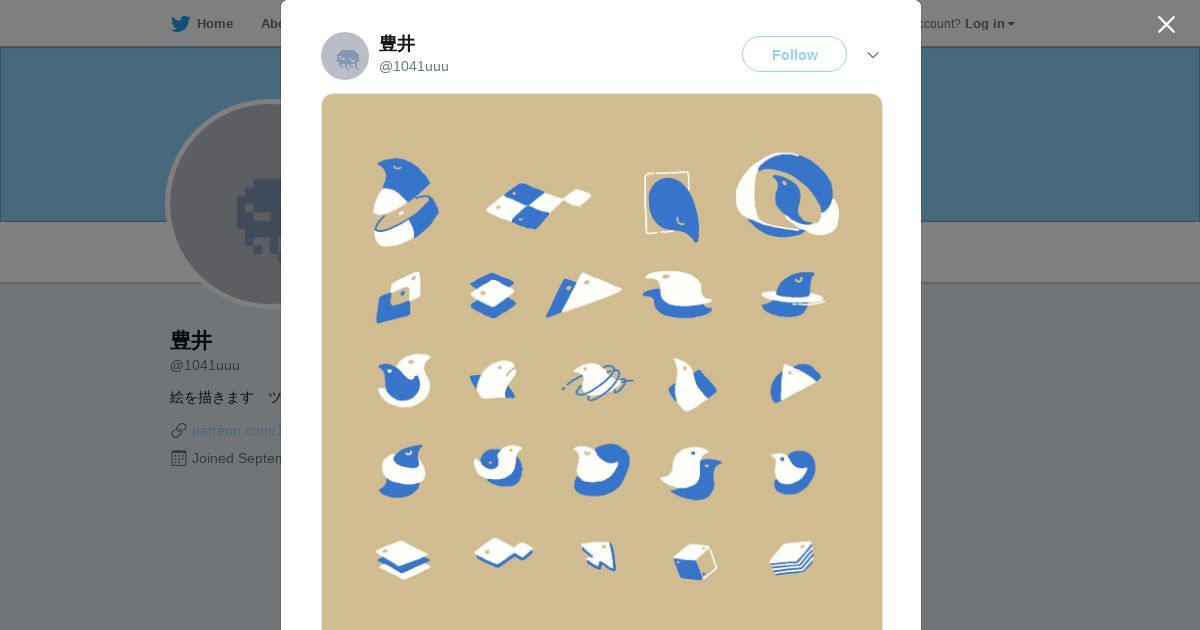Follow the user 豊井
This screenshot has height=630, width=1200.
(794, 54)
